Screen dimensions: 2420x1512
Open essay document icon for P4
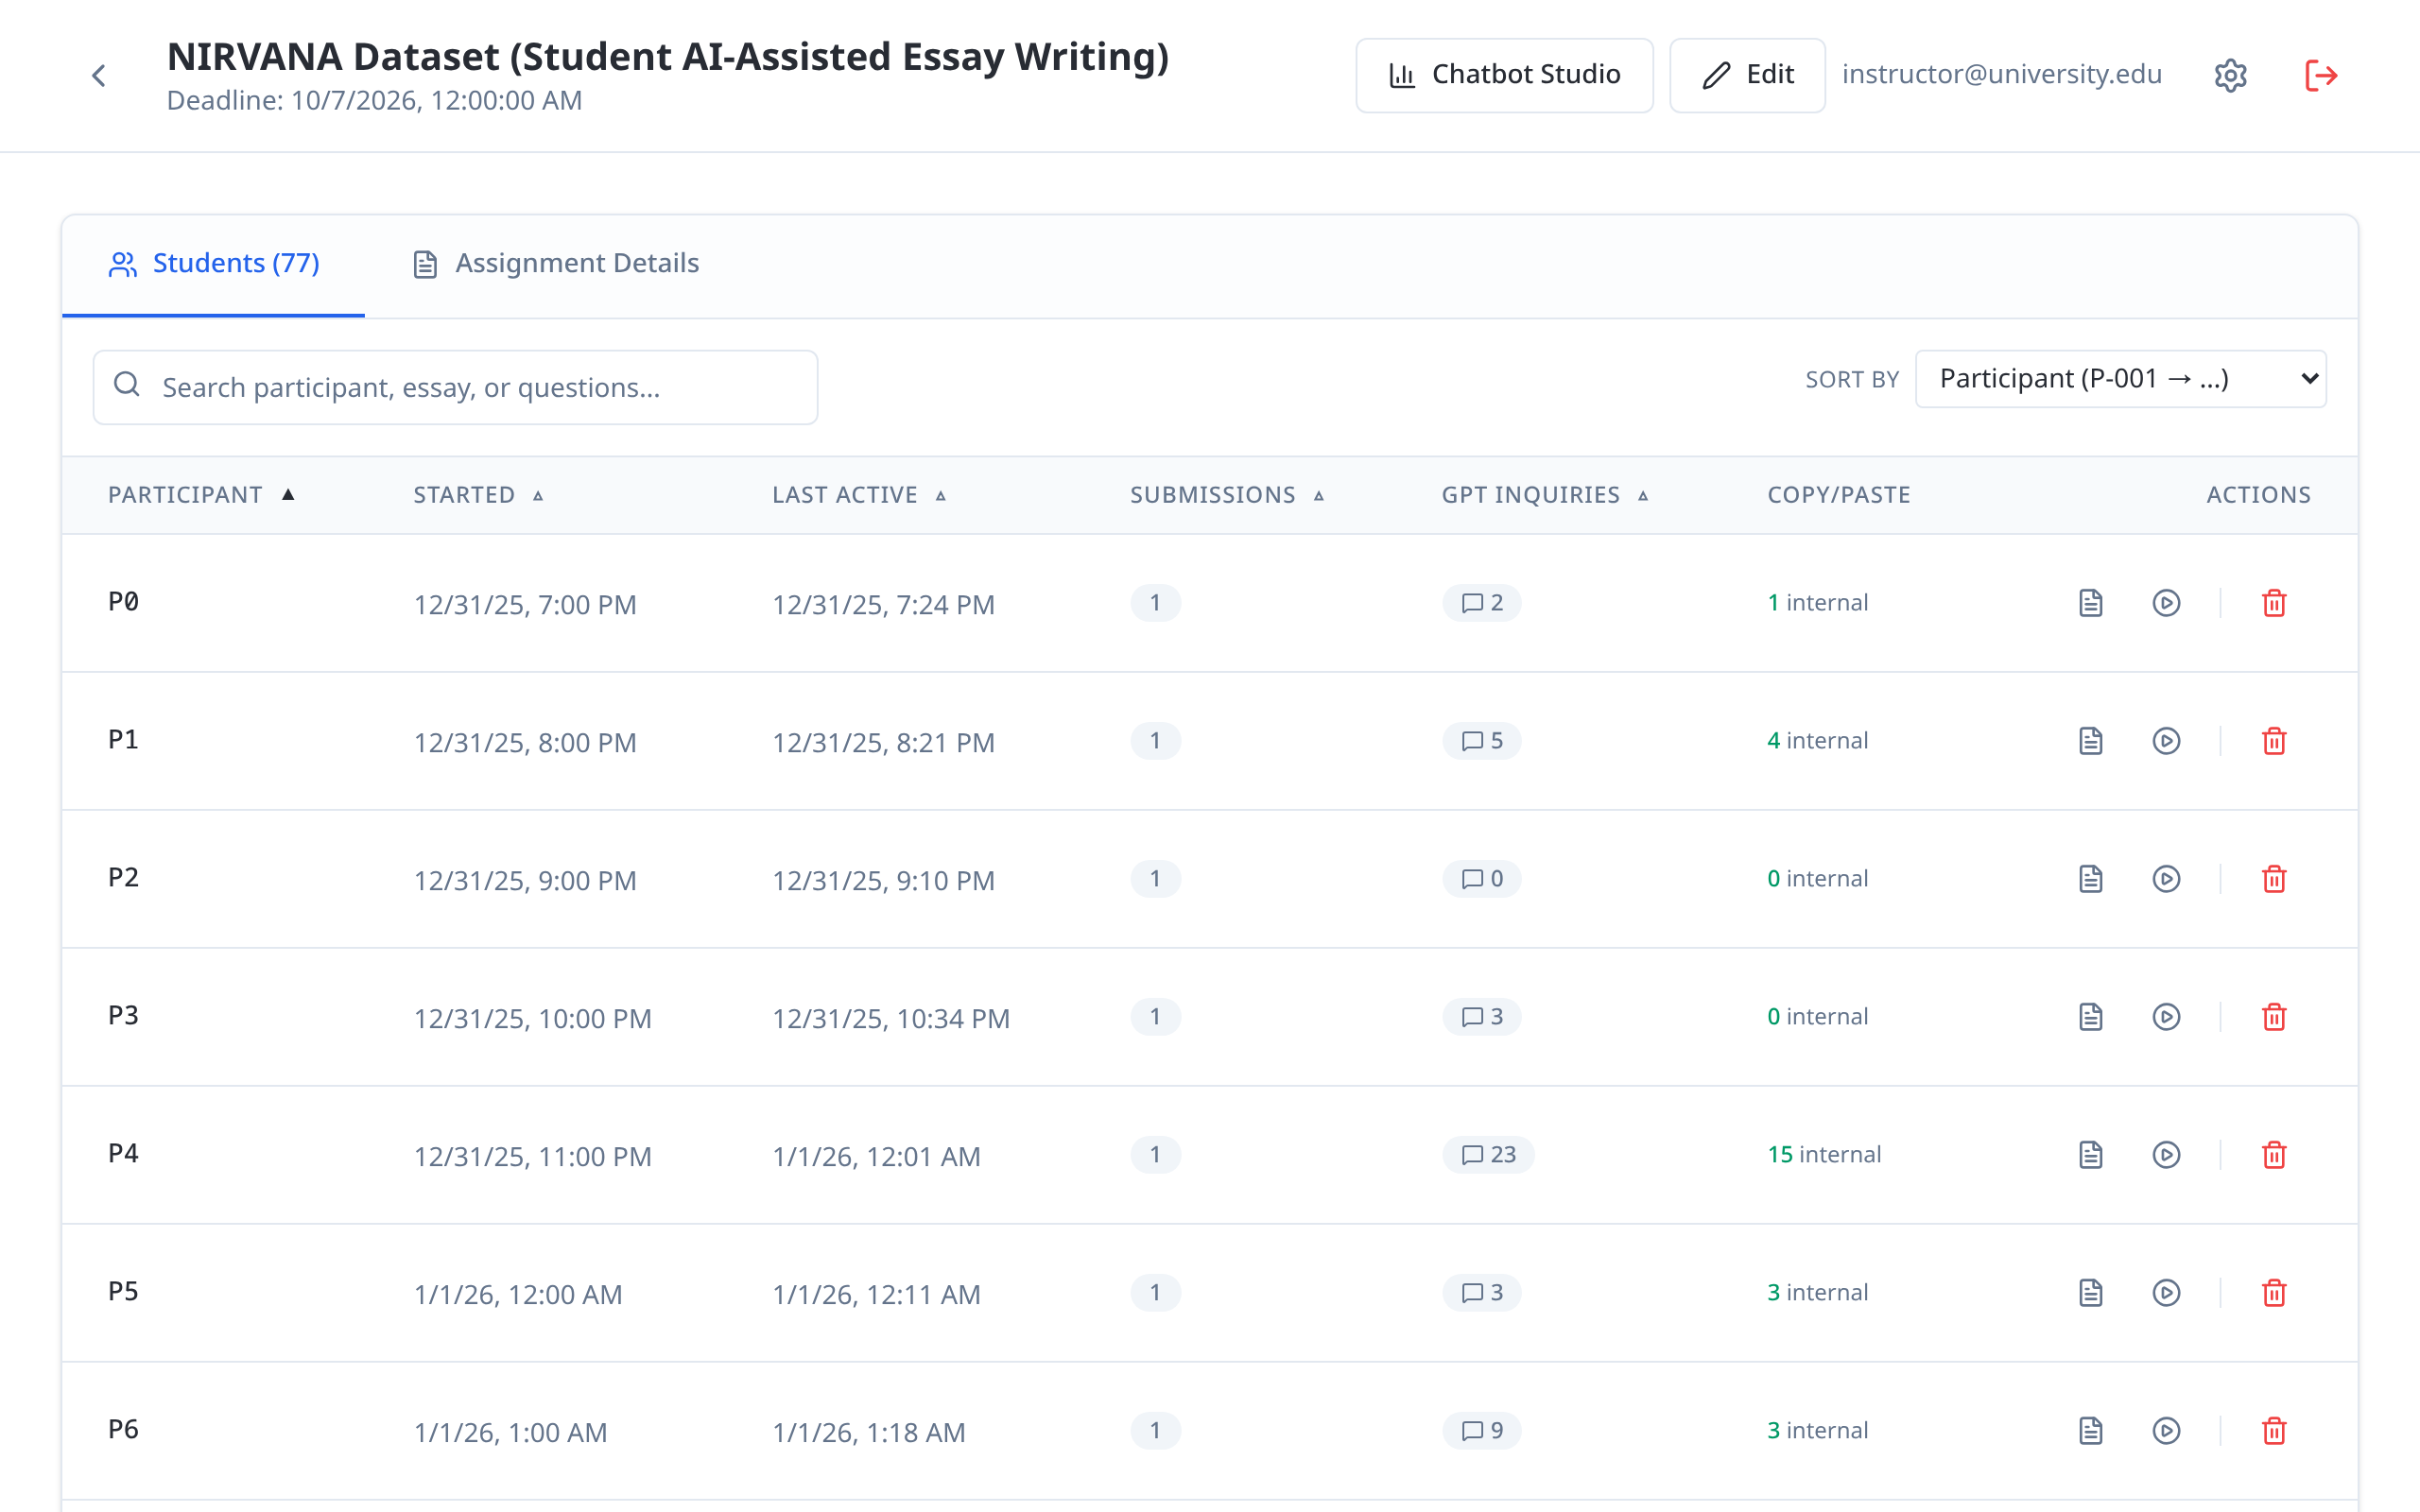point(2090,1155)
